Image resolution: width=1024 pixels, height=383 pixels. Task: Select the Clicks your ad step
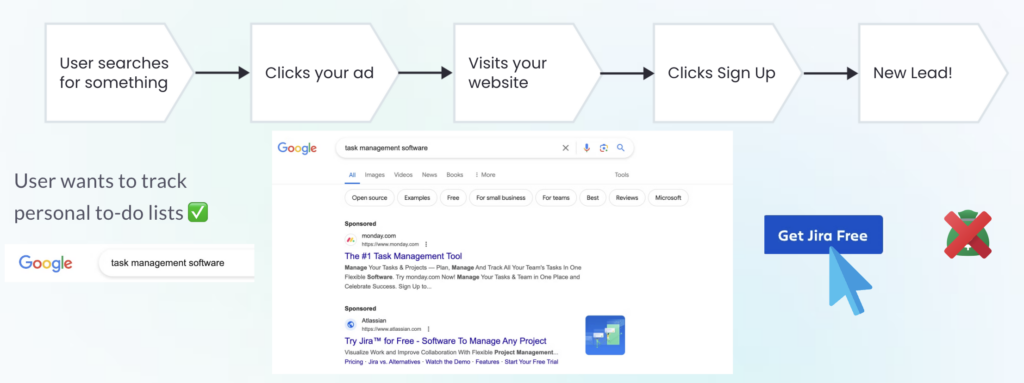click(x=324, y=73)
